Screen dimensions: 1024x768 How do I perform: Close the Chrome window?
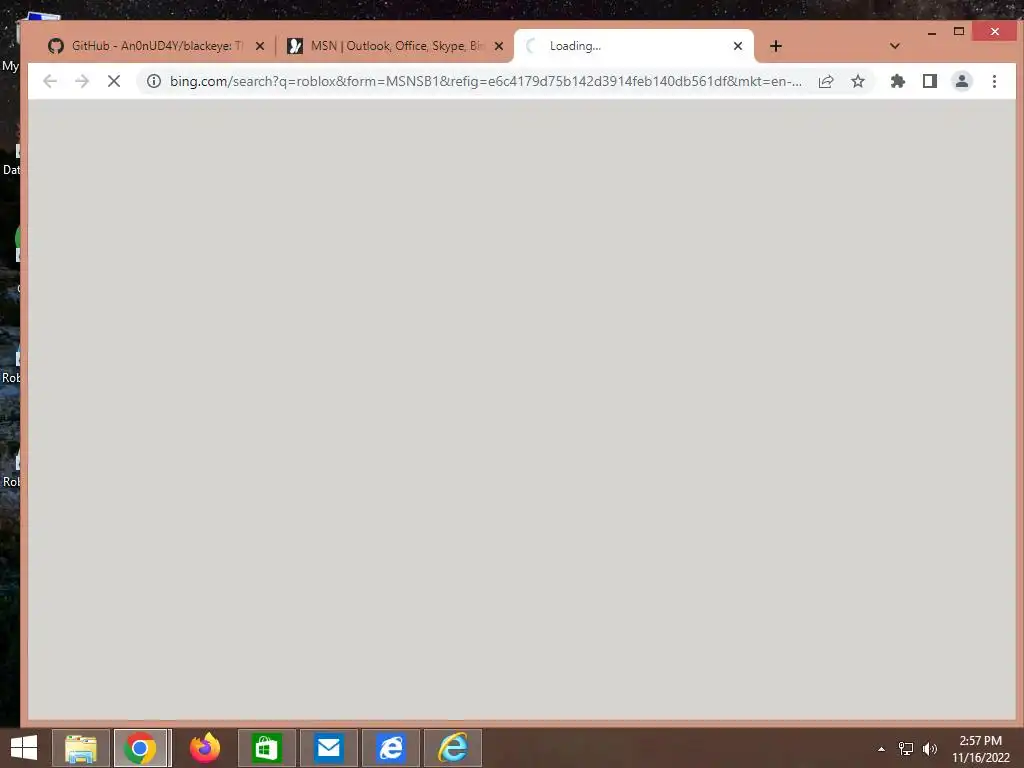click(995, 31)
